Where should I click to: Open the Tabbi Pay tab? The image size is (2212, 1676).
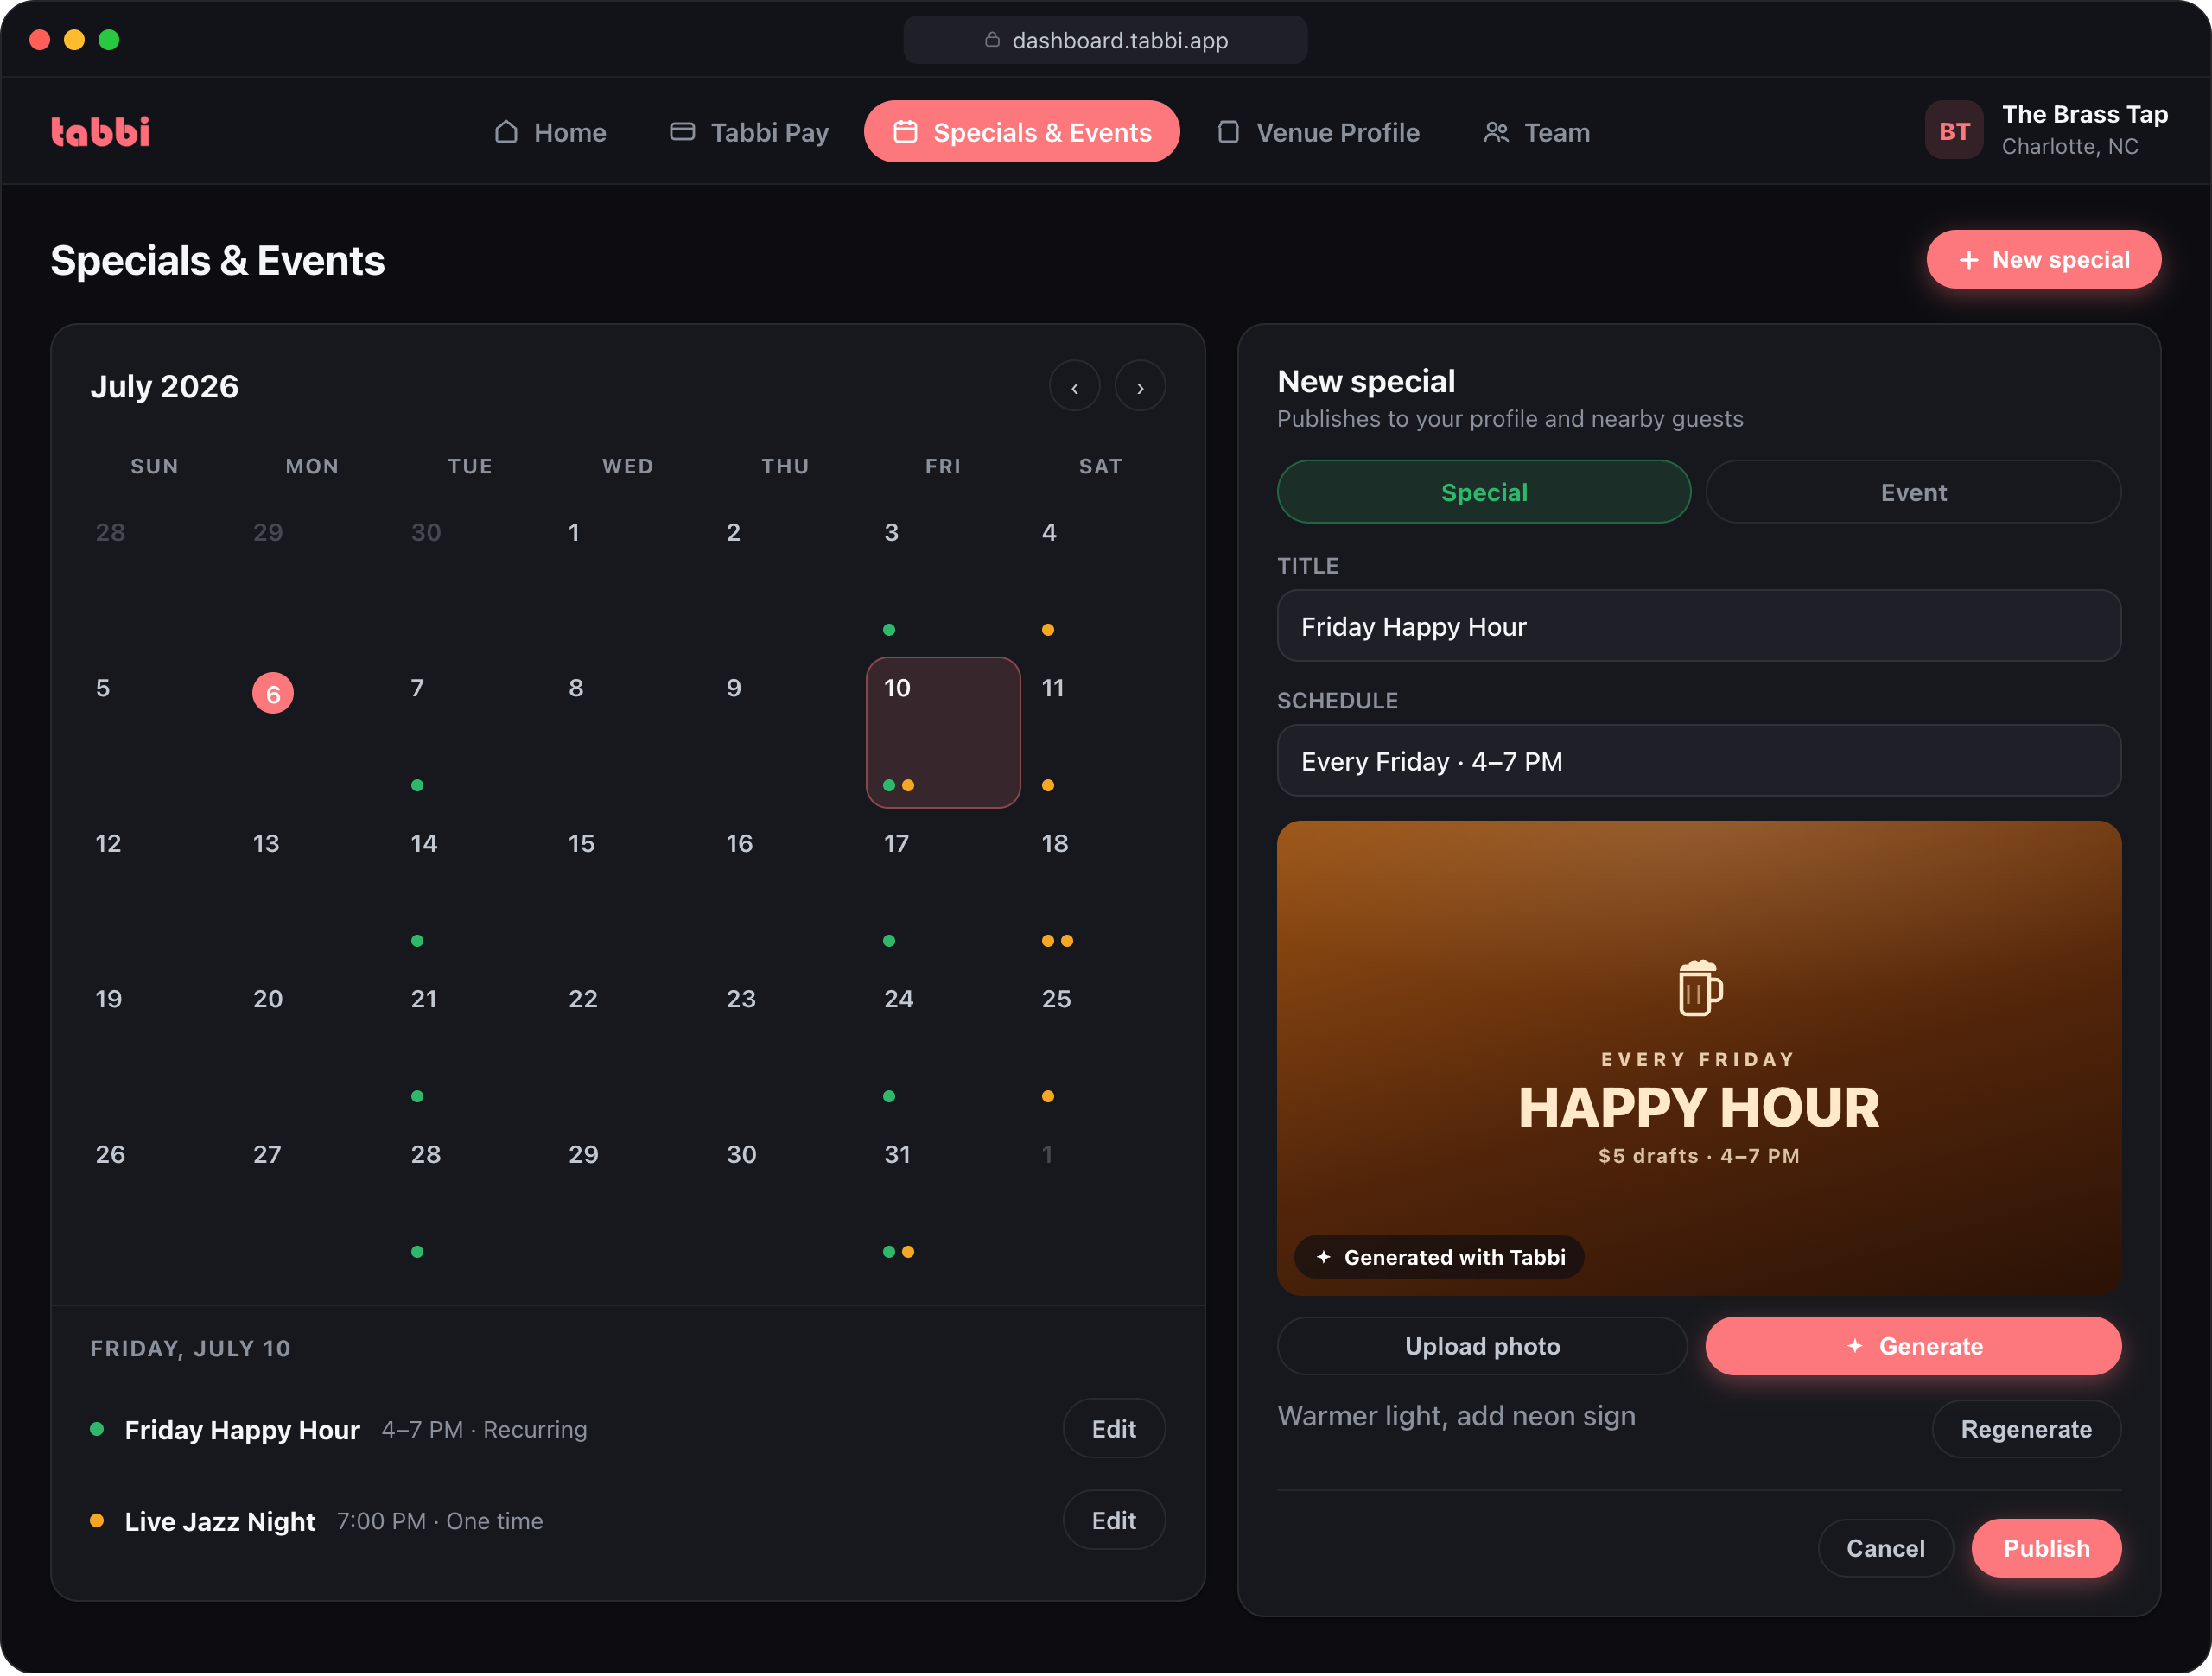[749, 132]
